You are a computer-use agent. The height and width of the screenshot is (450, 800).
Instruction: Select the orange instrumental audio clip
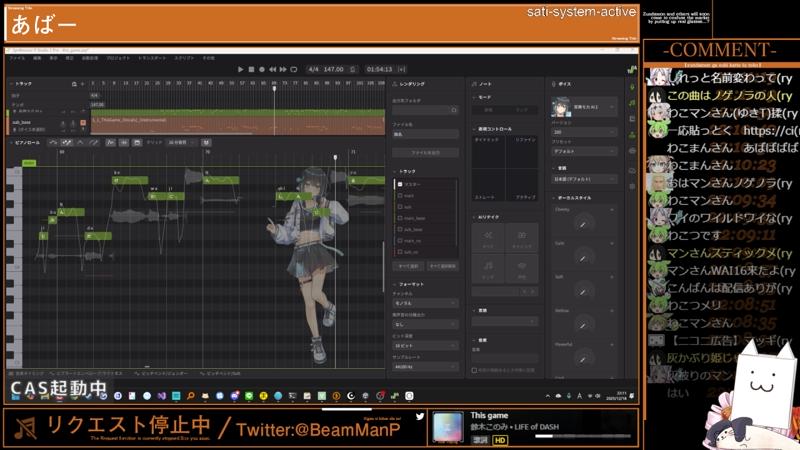pos(238,125)
